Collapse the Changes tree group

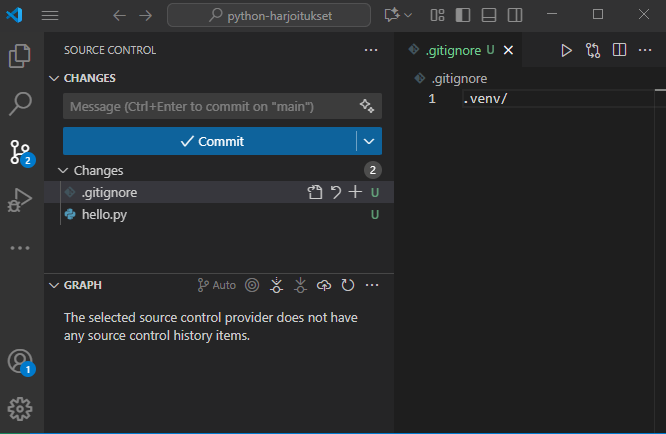[63, 170]
